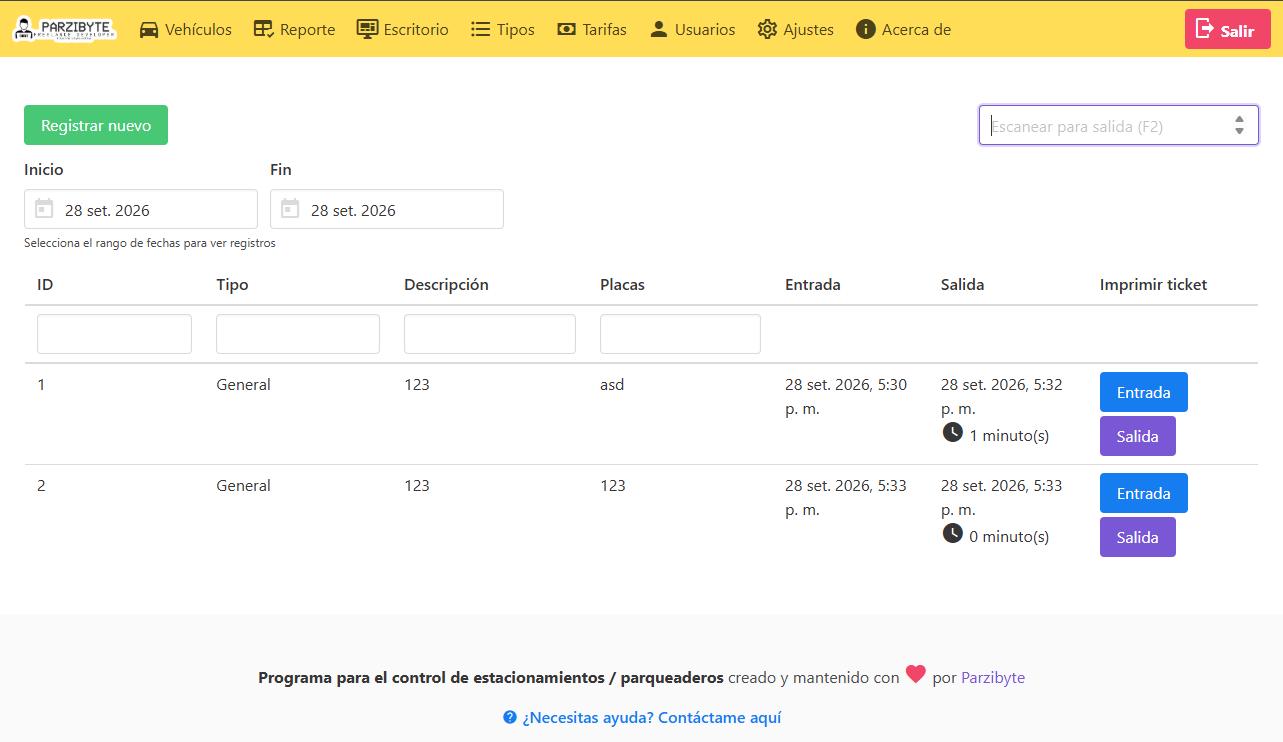
Task: Click the car icon beside Vehículos
Action: 149,30
